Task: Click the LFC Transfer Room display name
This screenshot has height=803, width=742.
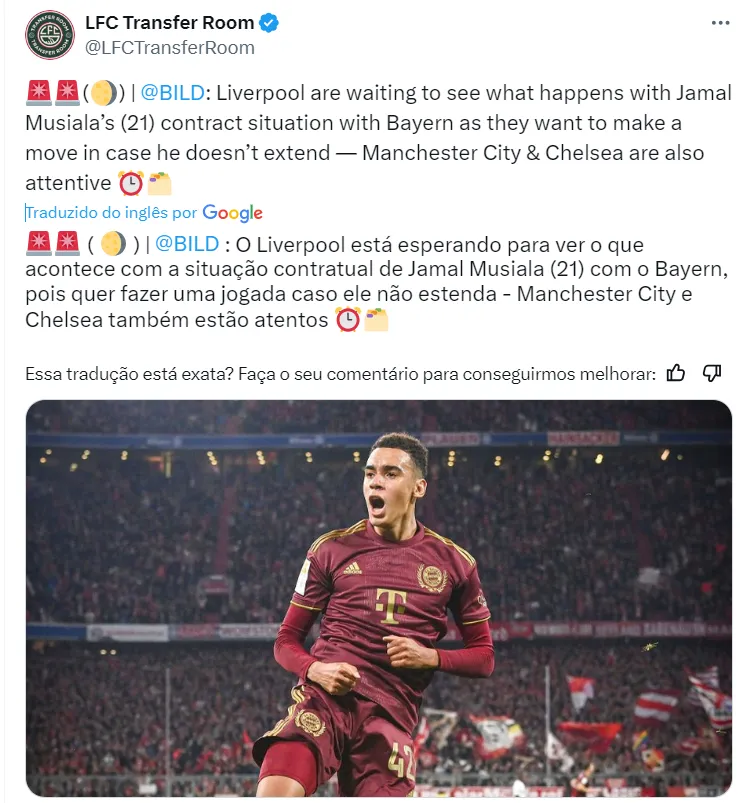Action: 169,23
